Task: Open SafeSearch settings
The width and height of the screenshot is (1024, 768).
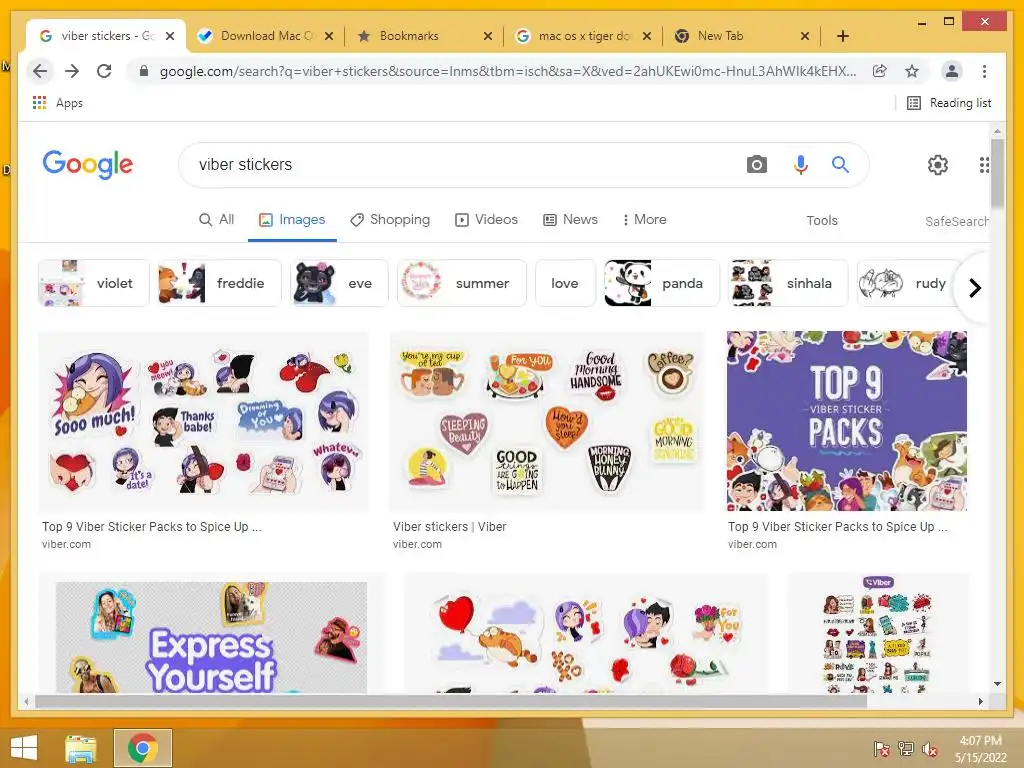Action: (x=957, y=221)
